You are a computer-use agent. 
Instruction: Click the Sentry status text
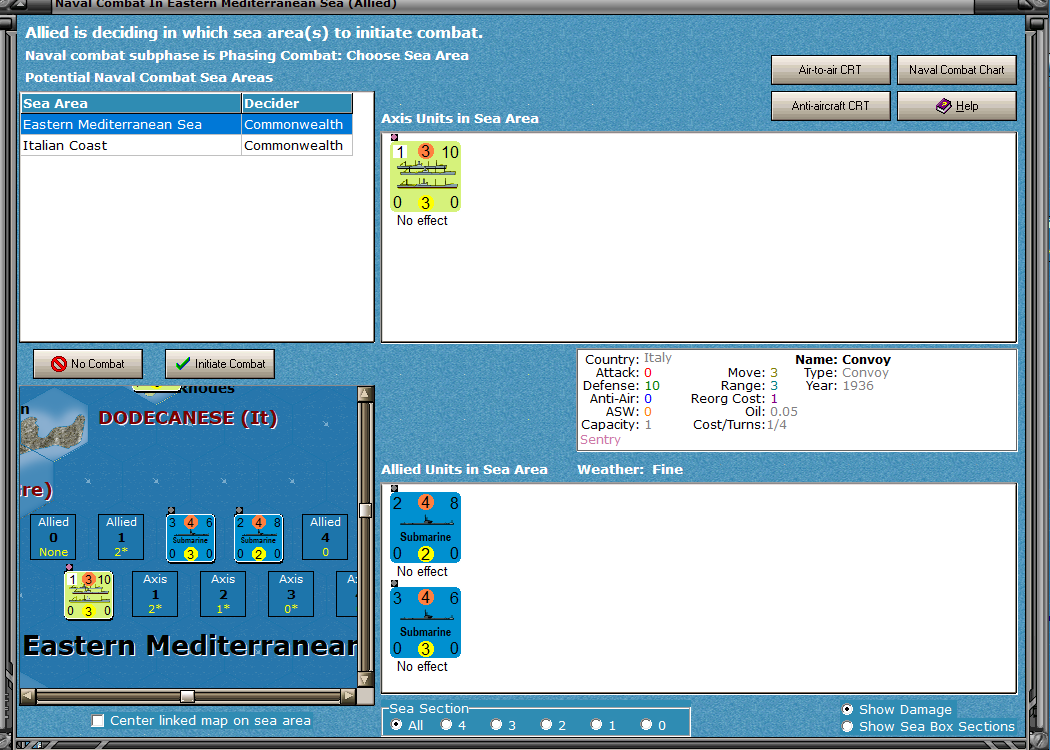(x=600, y=440)
